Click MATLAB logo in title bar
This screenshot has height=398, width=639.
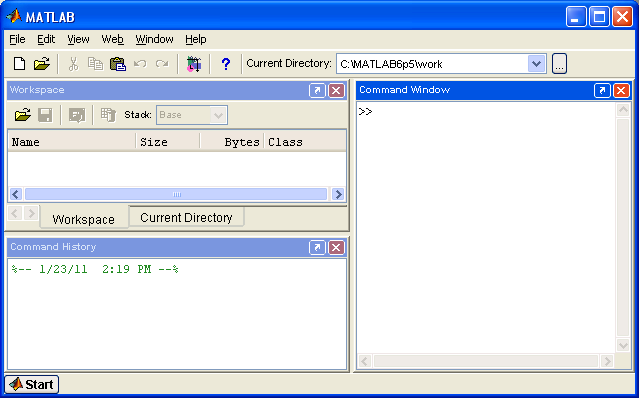[14, 16]
